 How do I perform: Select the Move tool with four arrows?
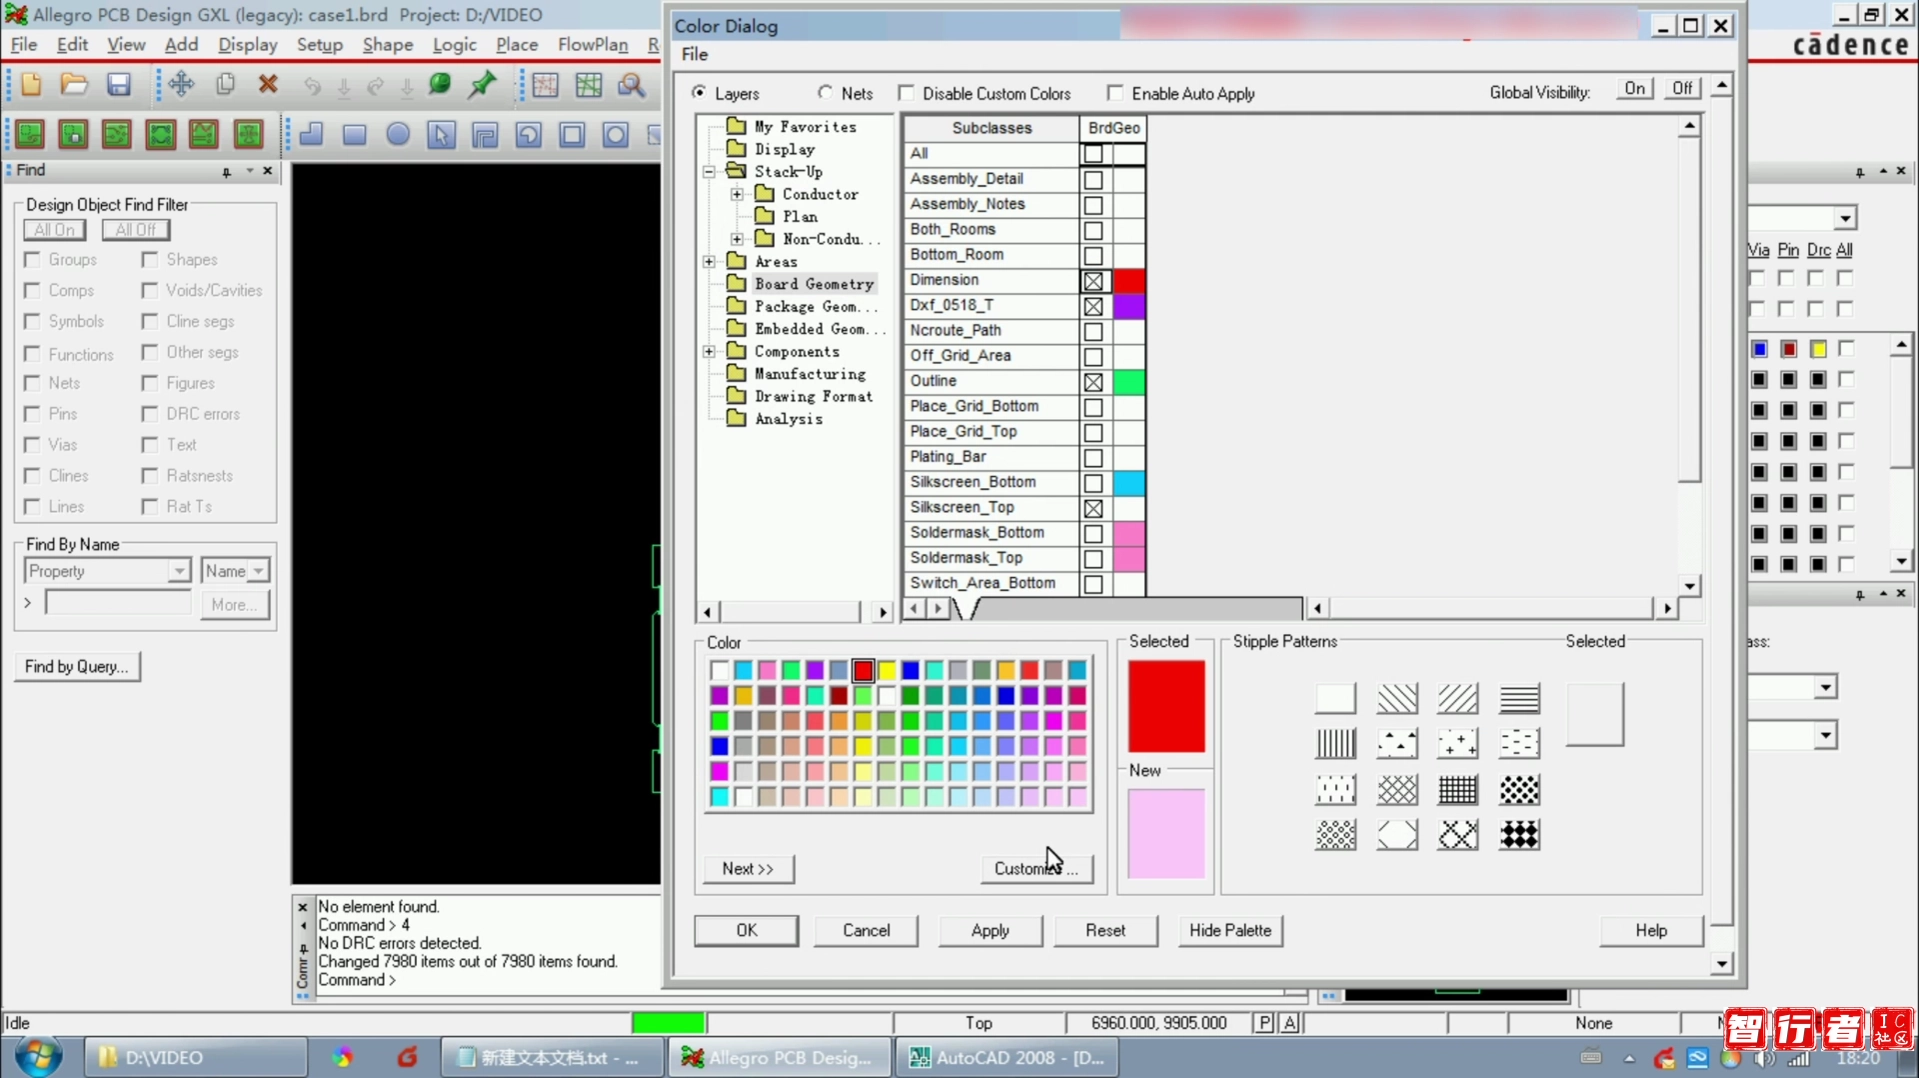[x=181, y=85]
